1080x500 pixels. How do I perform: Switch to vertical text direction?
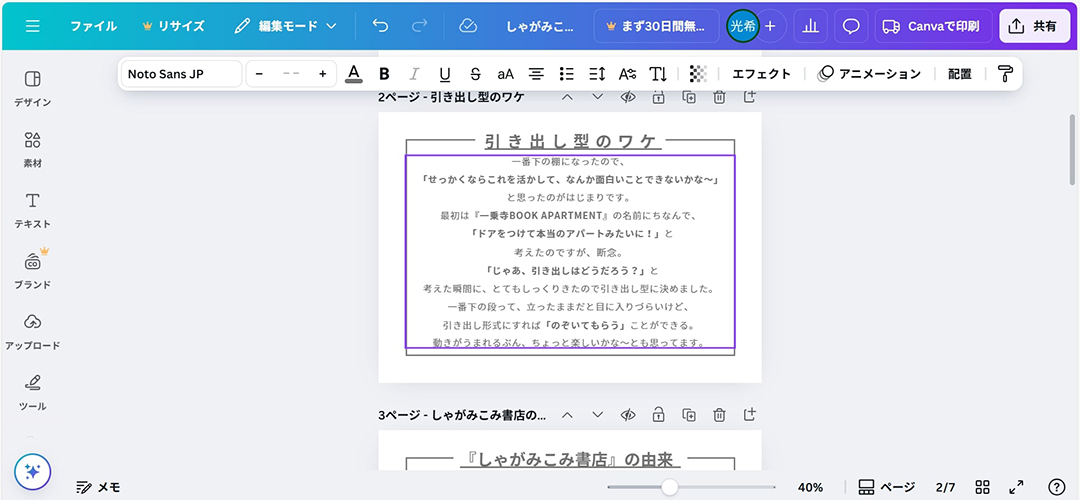tap(658, 74)
